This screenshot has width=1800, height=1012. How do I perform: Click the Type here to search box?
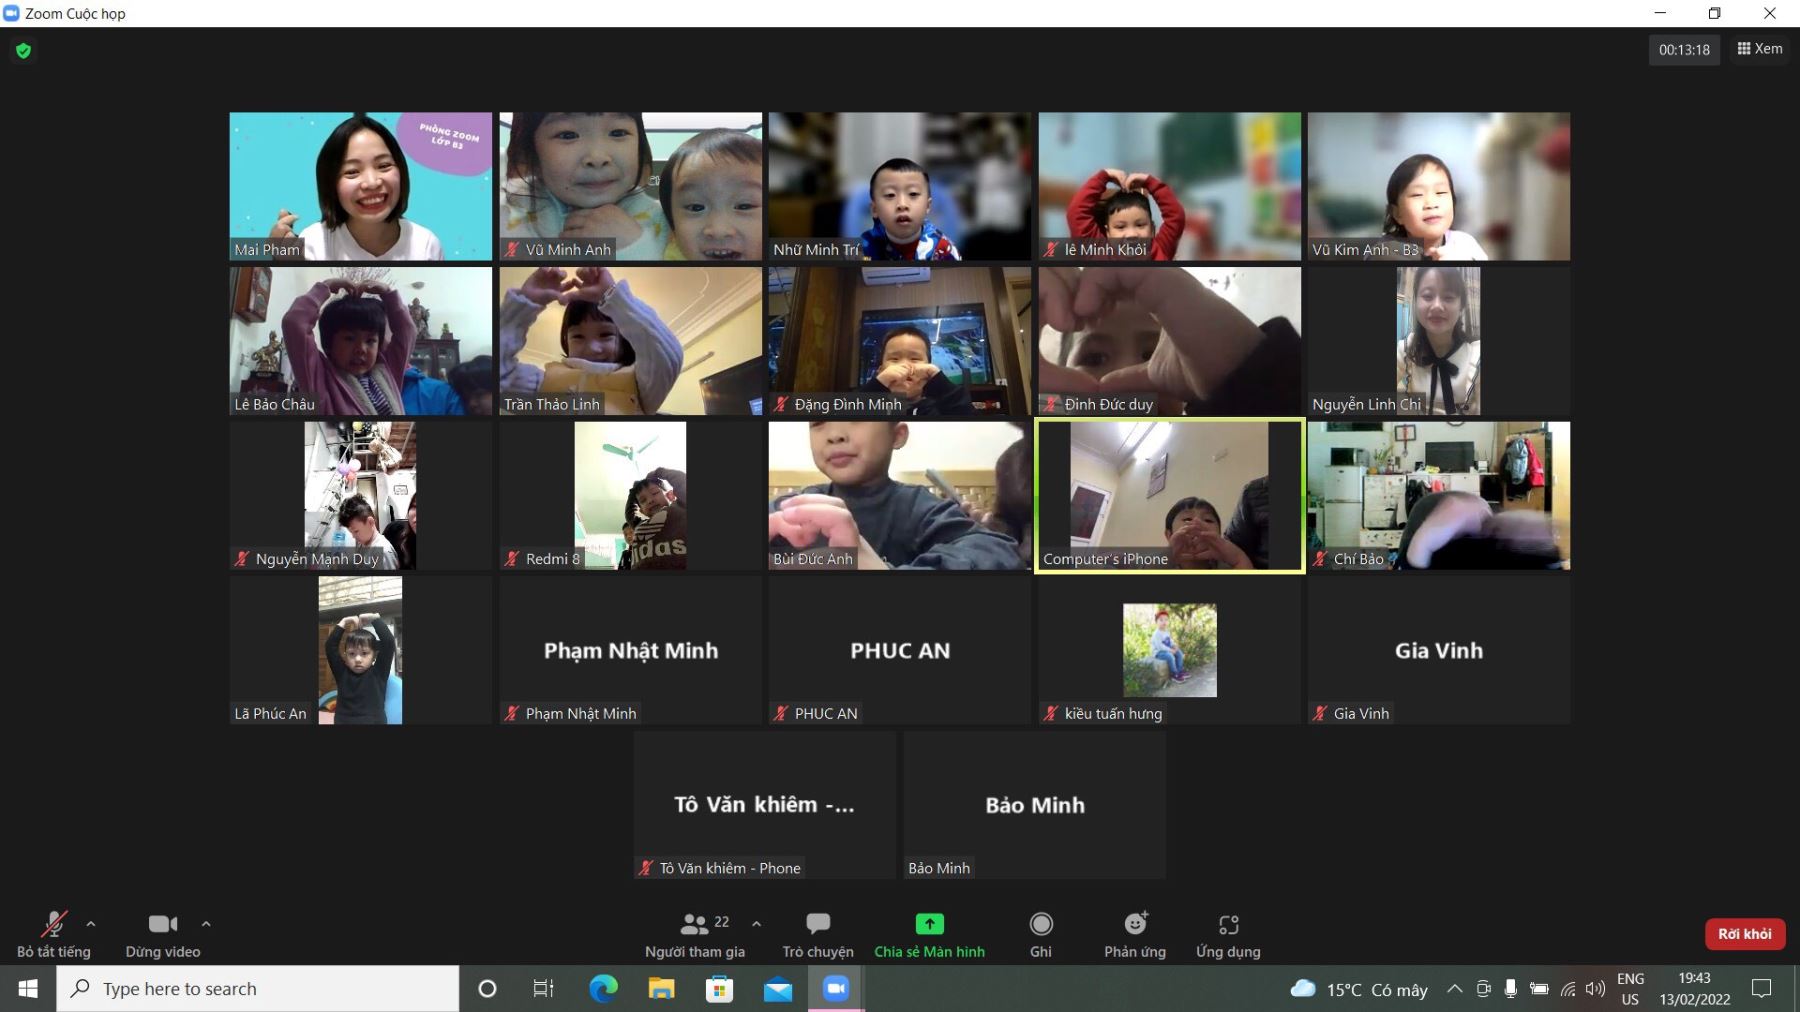(258, 989)
